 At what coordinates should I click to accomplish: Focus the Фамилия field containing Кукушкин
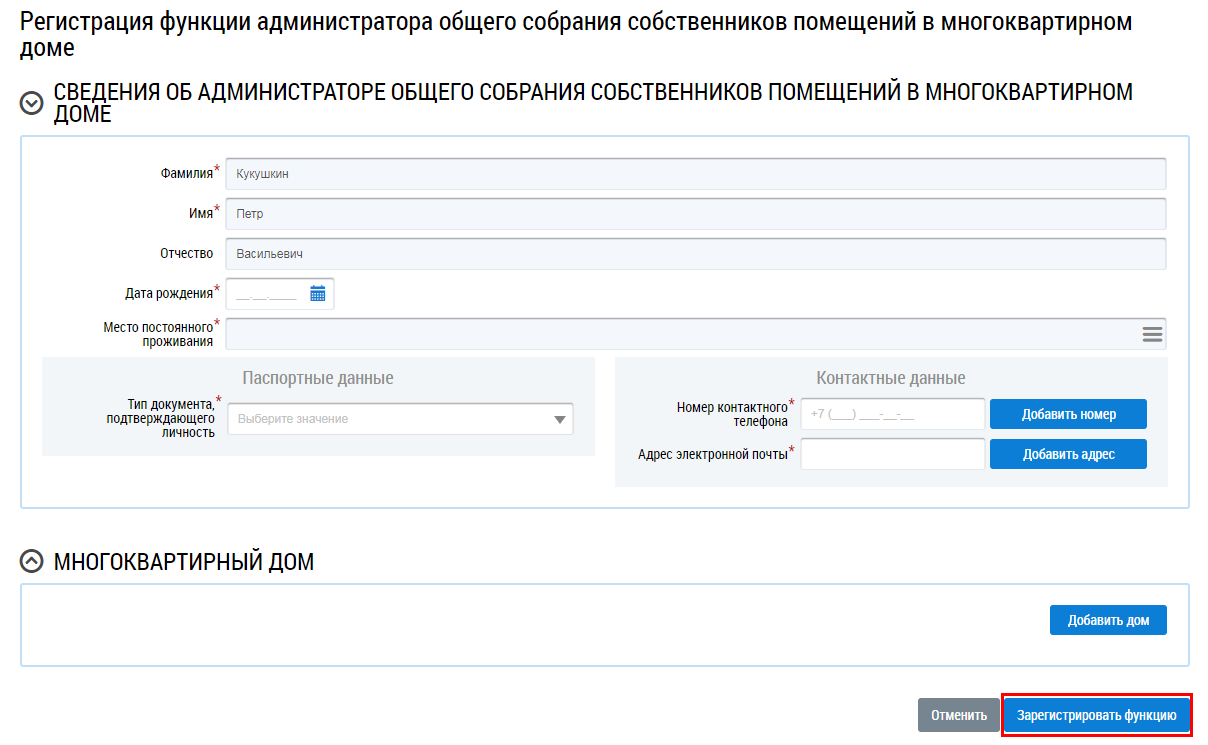pyautogui.click(x=695, y=174)
